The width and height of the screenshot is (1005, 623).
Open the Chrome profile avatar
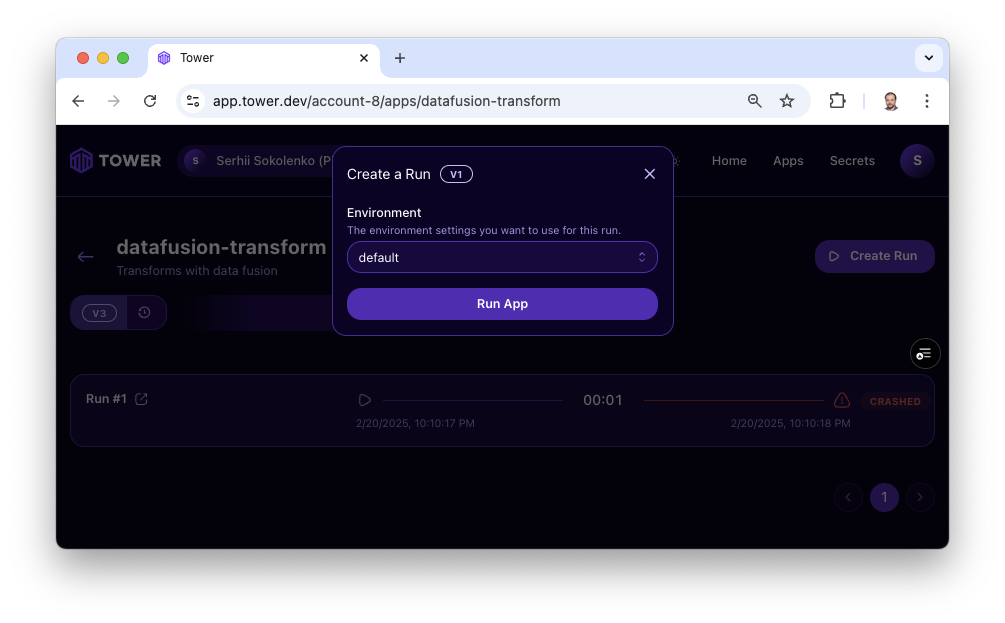pyautogui.click(x=890, y=101)
